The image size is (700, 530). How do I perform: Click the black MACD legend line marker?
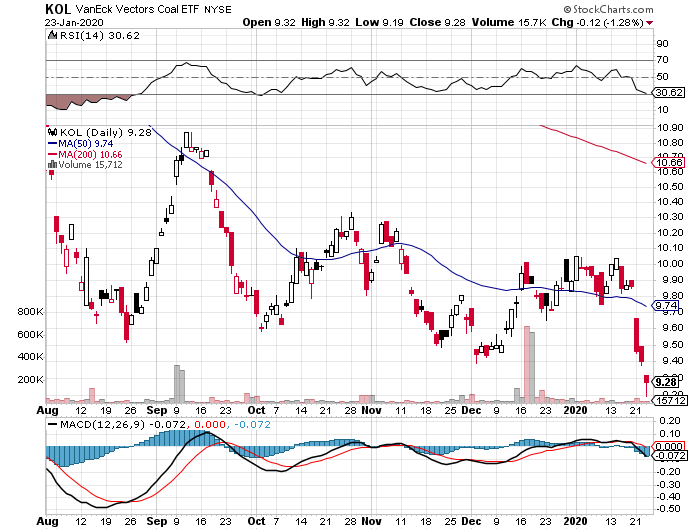(x=53, y=424)
